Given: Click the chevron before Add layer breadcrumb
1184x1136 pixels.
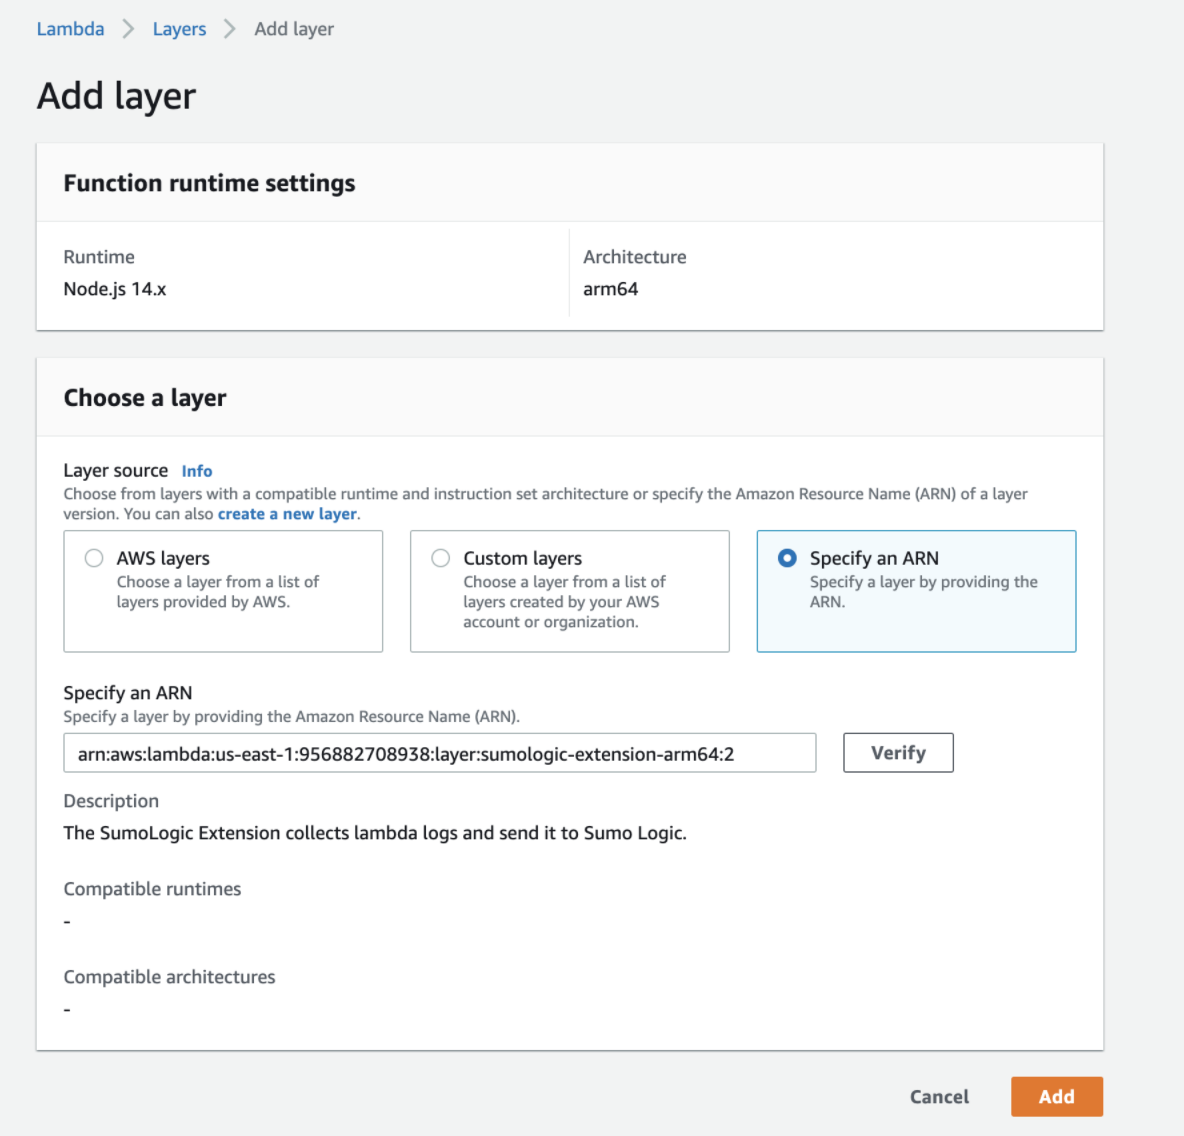Looking at the screenshot, I should [x=230, y=29].
